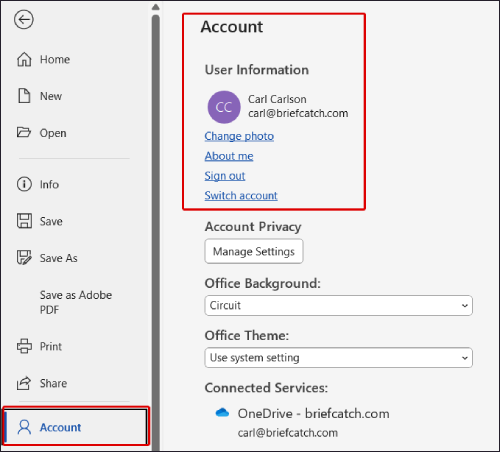Click the Change photo link
Image resolution: width=500 pixels, height=452 pixels.
coord(239,136)
